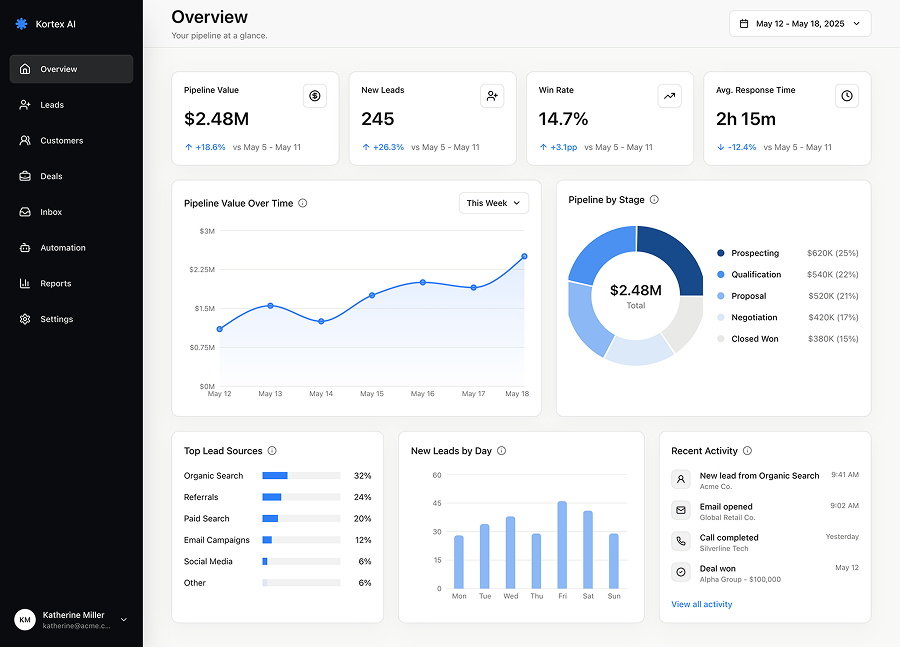Click the Mon bar in New Leads by Day

tap(459, 562)
